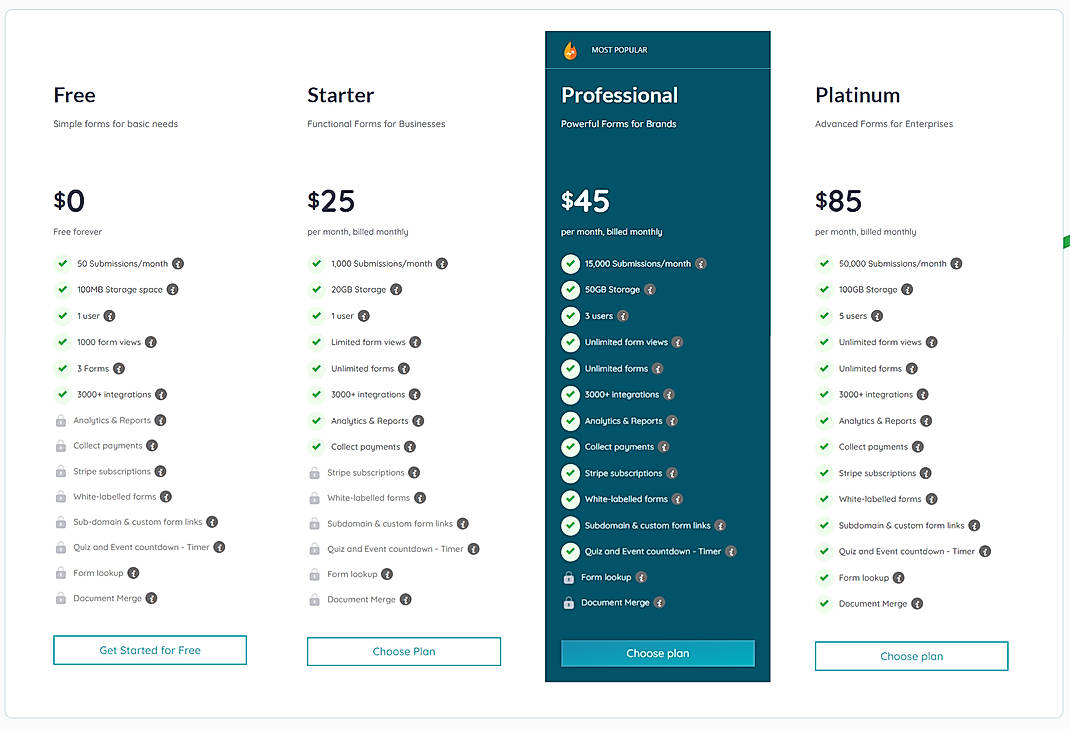1070x729 pixels.
Task: Click checkmark beside Platinum White-labelled forms
Action: tap(824, 499)
